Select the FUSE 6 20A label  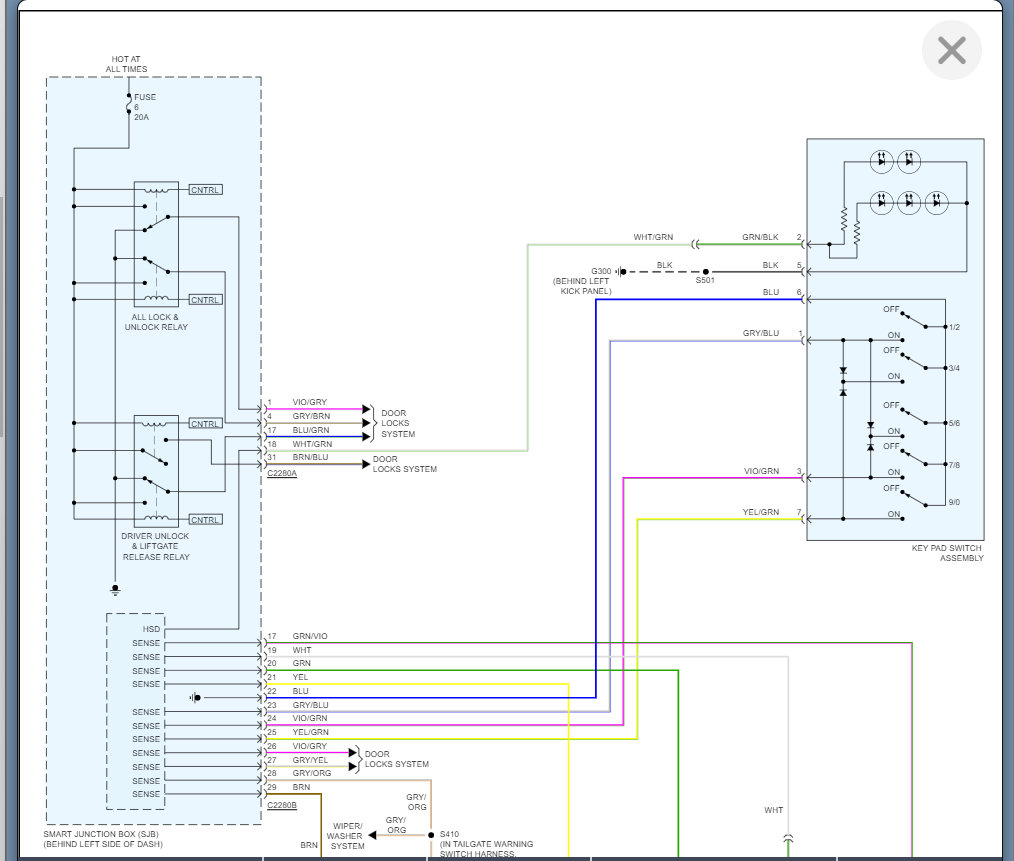[x=145, y=107]
